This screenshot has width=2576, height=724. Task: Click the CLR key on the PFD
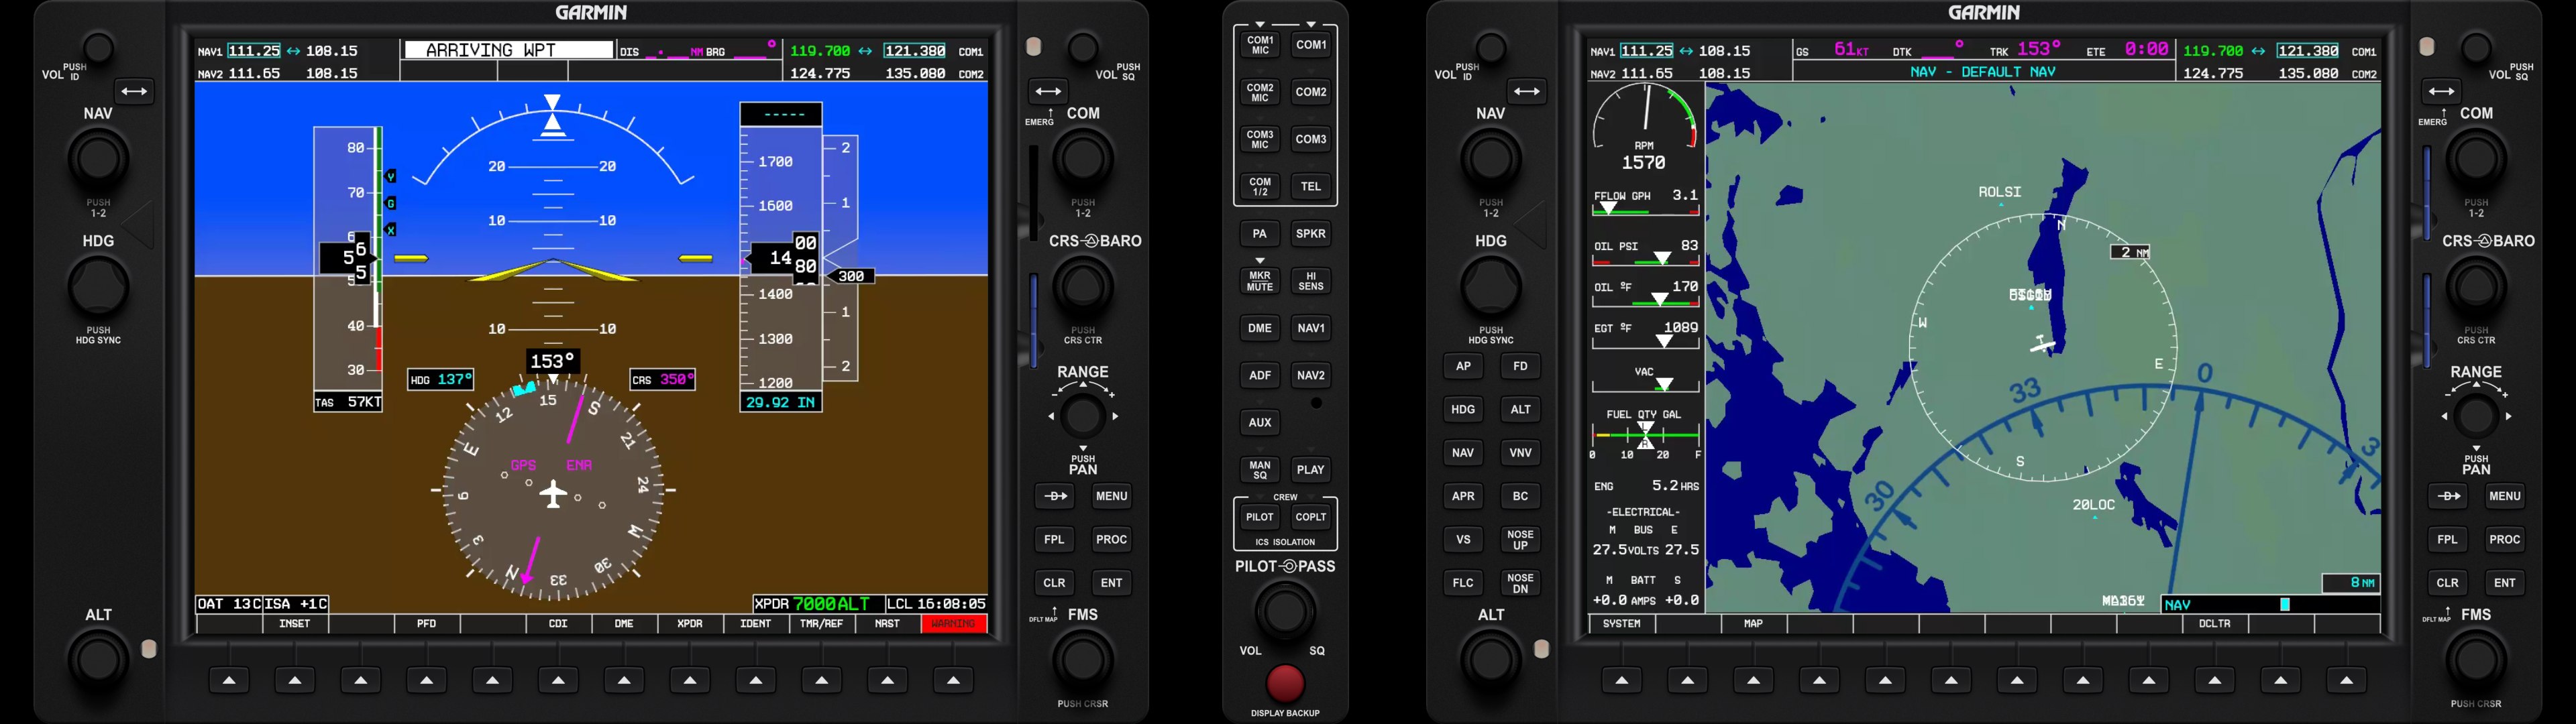click(1054, 583)
